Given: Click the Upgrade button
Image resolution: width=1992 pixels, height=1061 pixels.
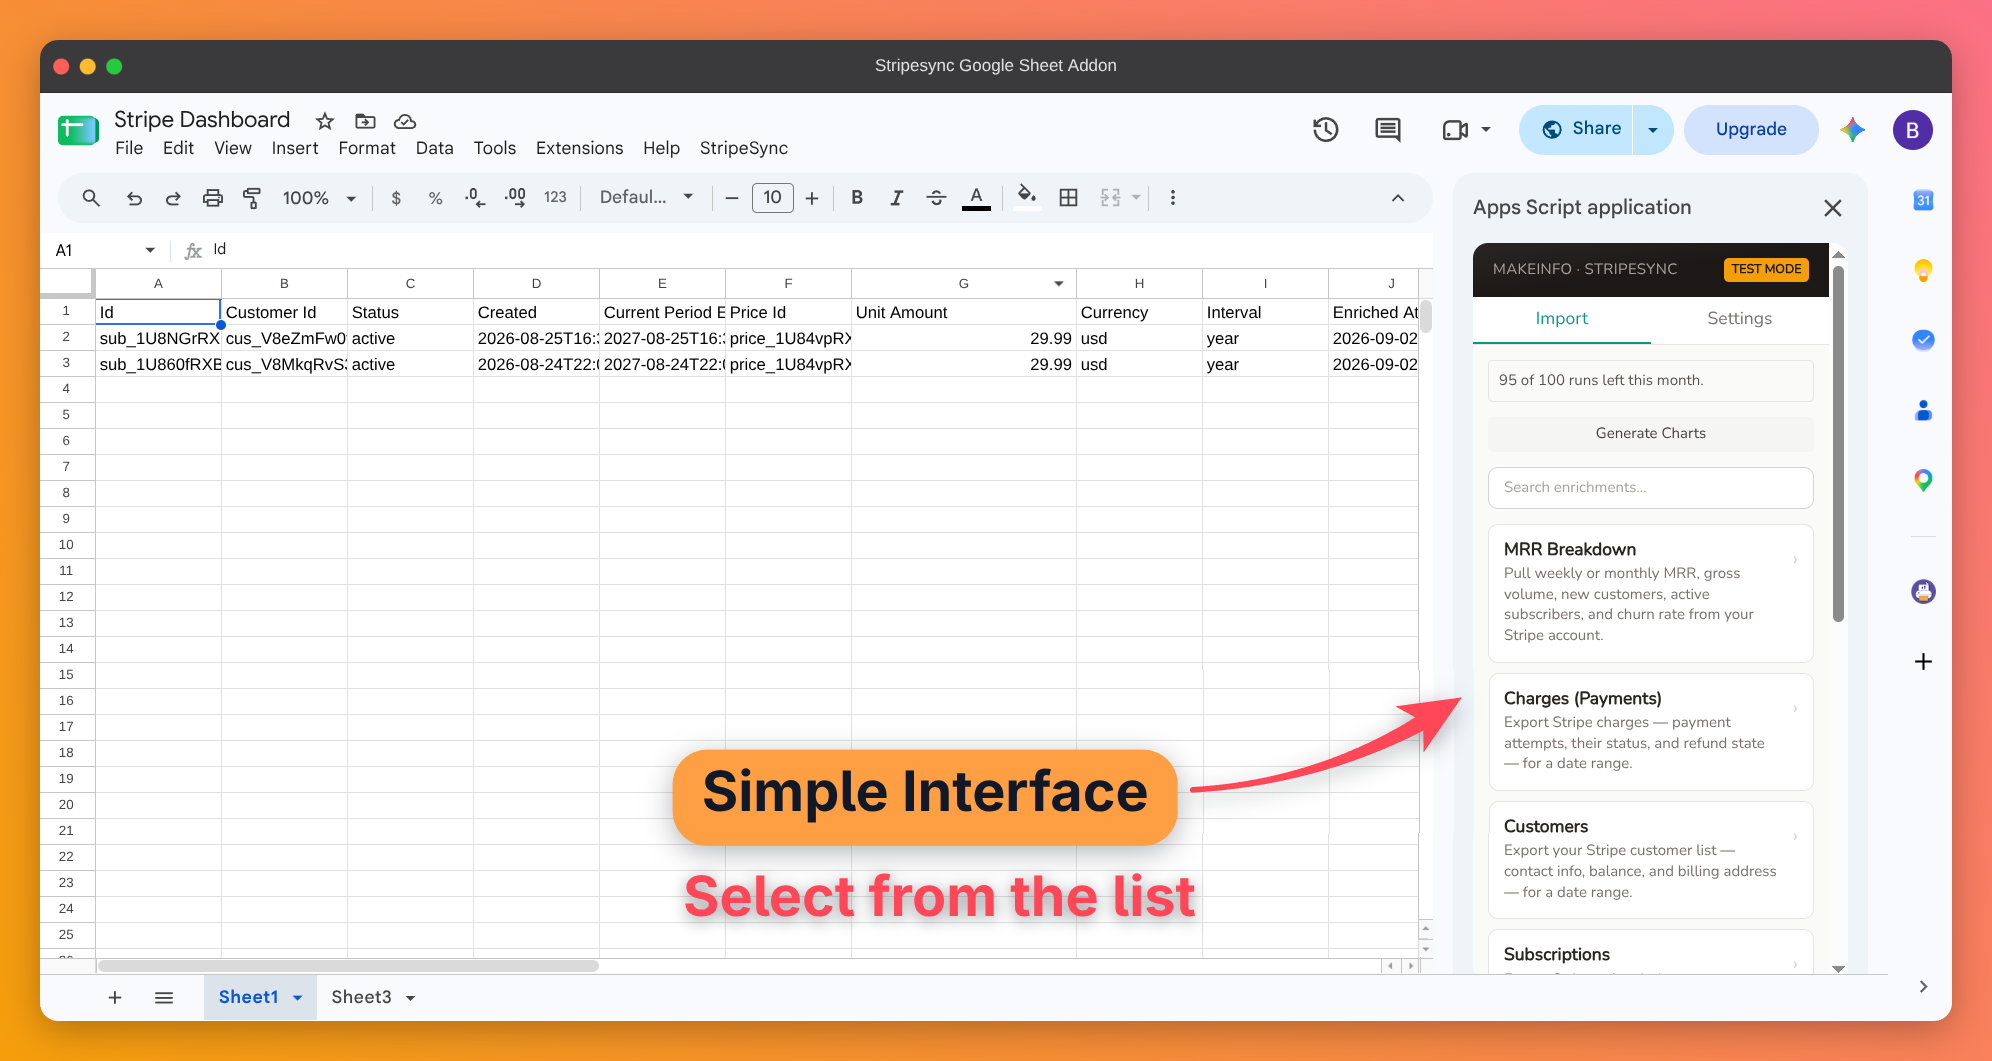Looking at the screenshot, I should [1750, 129].
